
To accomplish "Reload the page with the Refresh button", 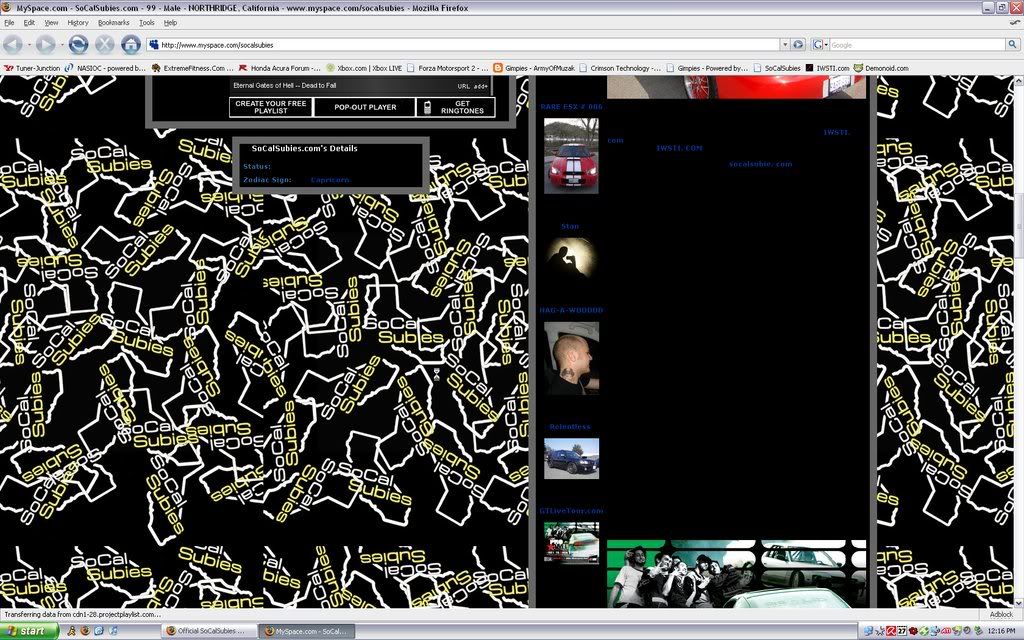I will point(78,44).
